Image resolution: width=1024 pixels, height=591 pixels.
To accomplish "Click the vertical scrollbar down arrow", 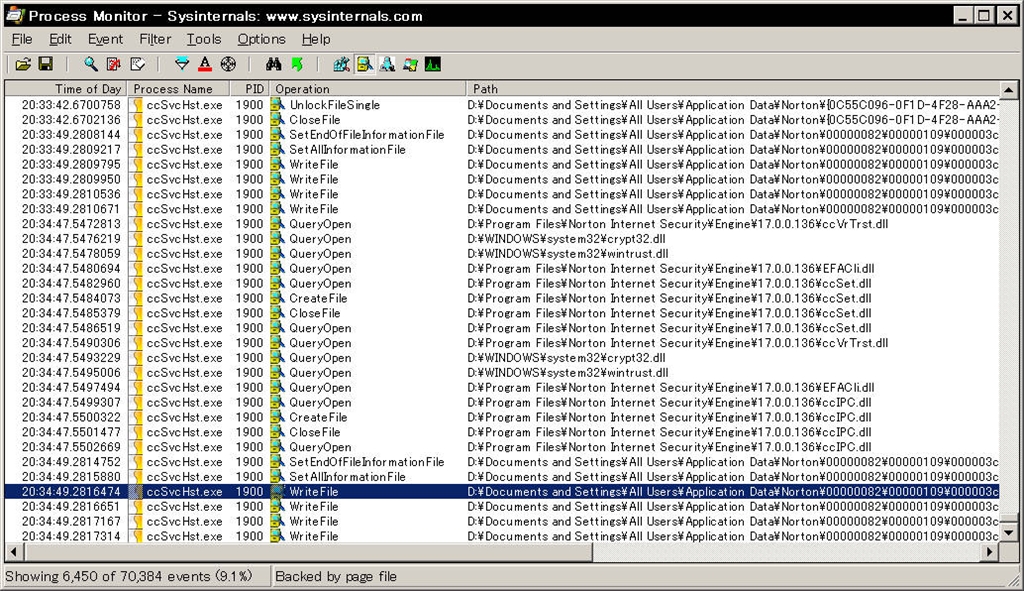I will coord(1007,534).
